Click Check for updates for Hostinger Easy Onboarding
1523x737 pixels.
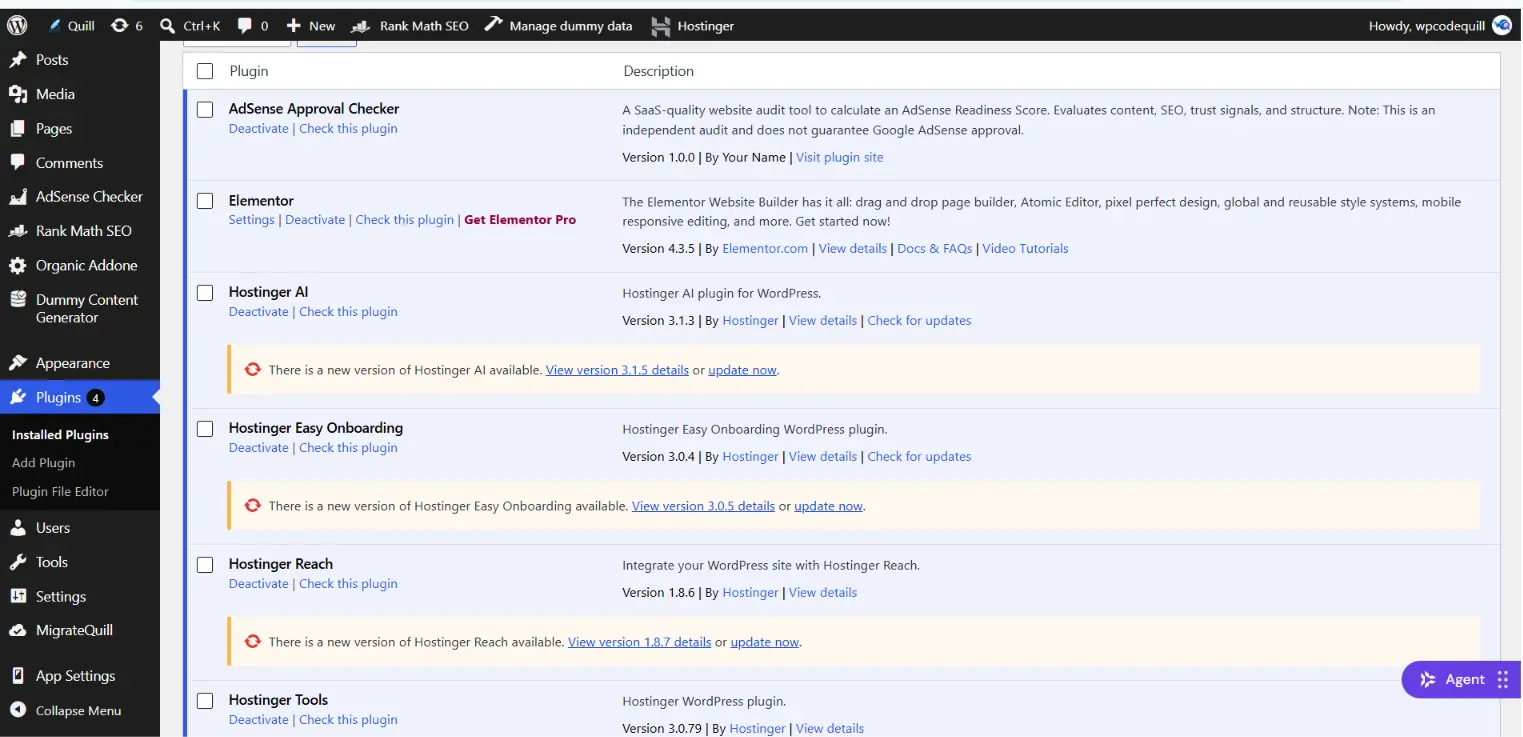919,457
